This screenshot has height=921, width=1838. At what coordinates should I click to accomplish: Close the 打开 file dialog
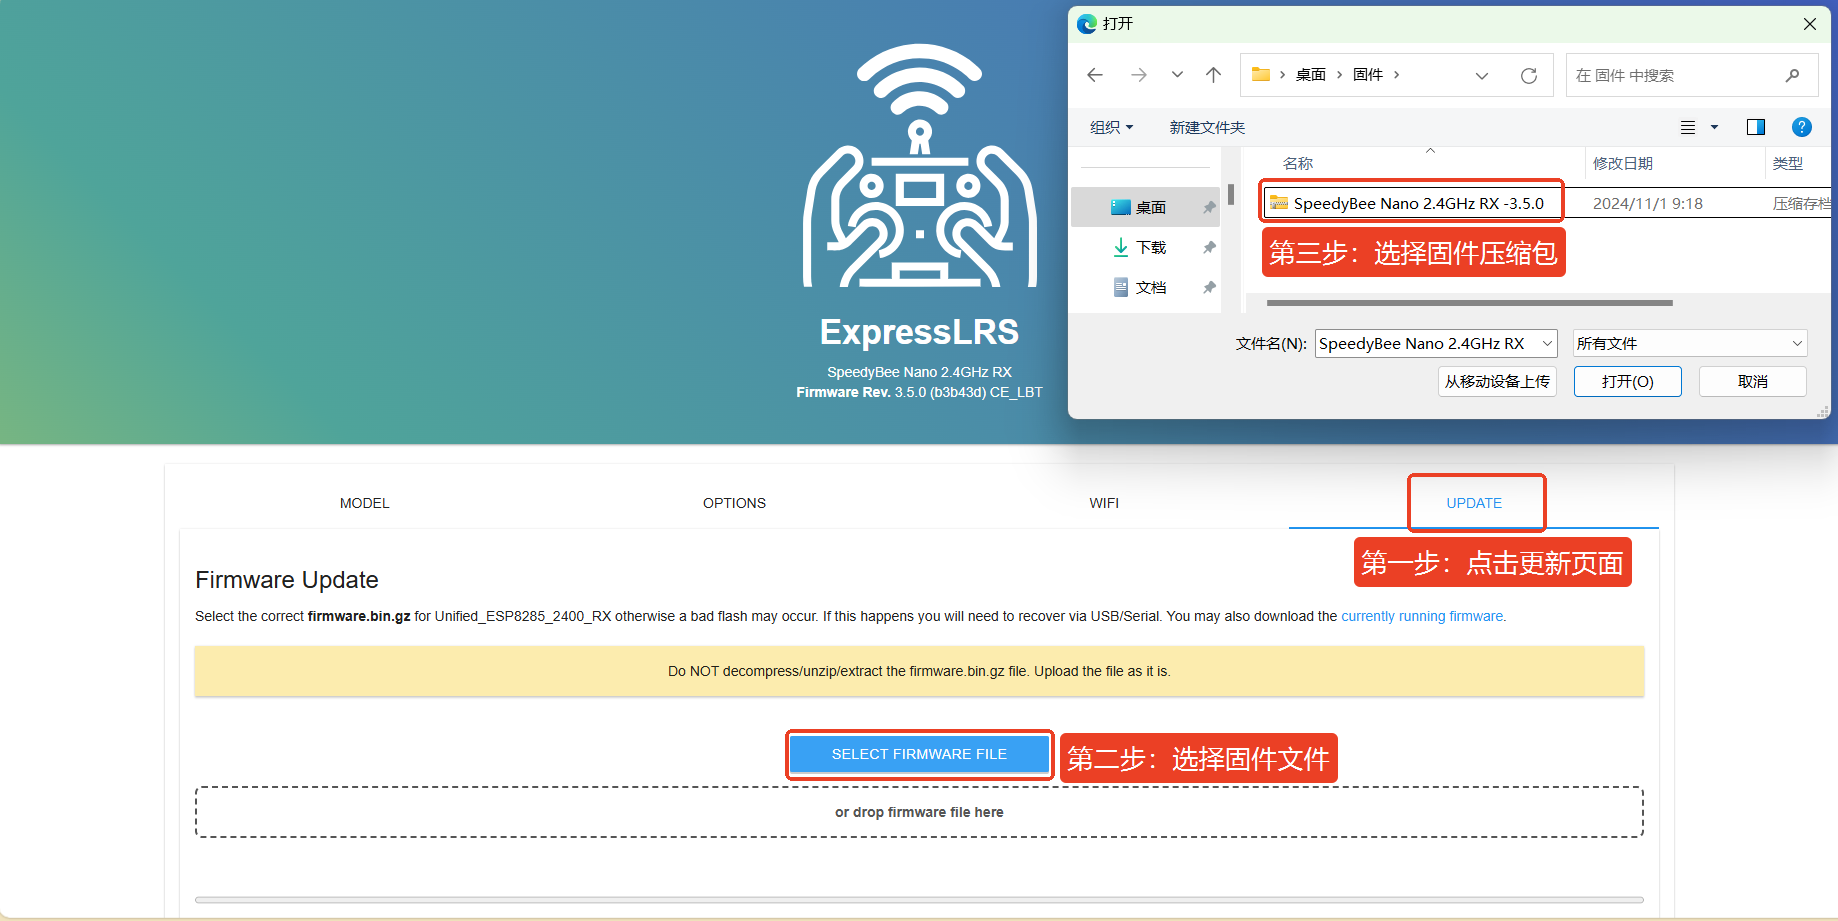click(x=1809, y=24)
